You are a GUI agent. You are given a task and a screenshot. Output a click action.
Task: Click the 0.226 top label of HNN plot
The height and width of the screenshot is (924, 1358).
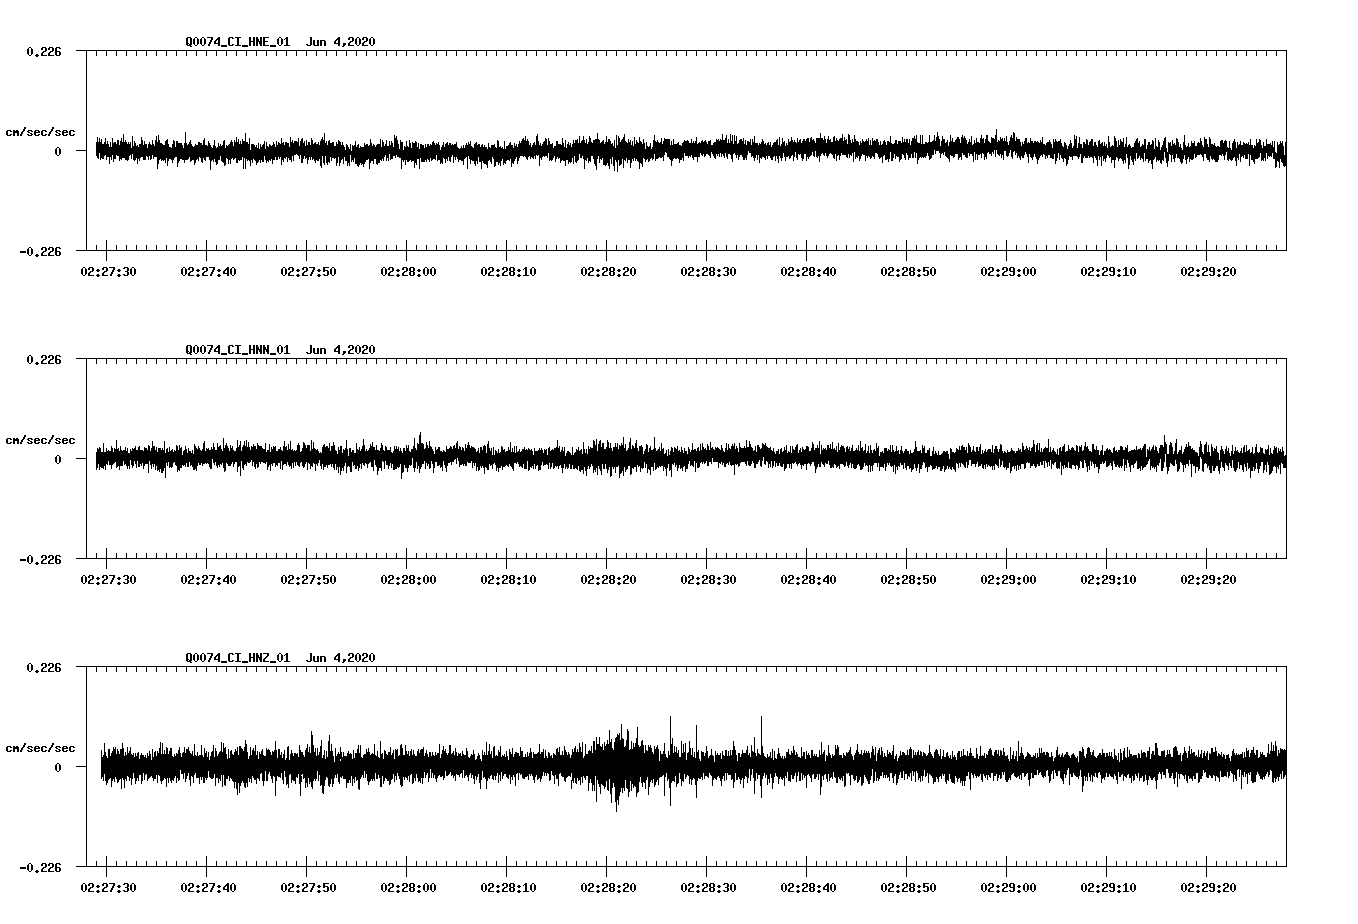(44, 359)
